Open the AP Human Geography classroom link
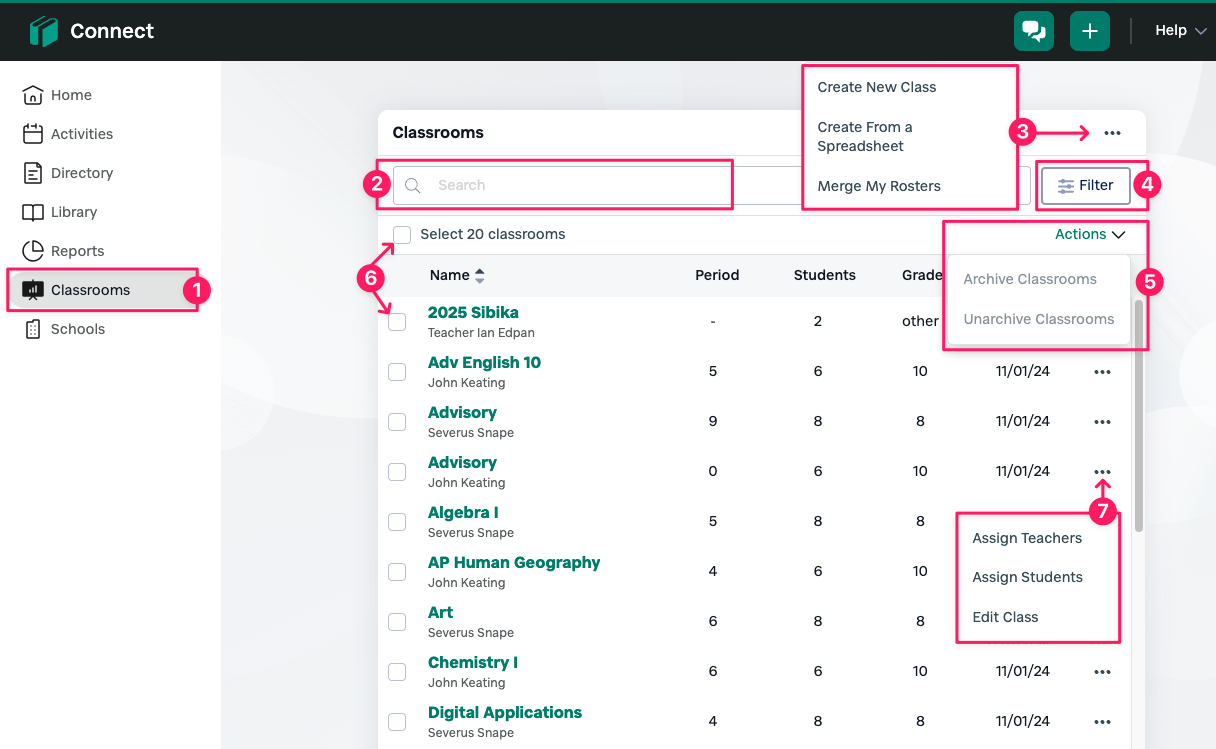The width and height of the screenshot is (1216, 749). [x=514, y=562]
